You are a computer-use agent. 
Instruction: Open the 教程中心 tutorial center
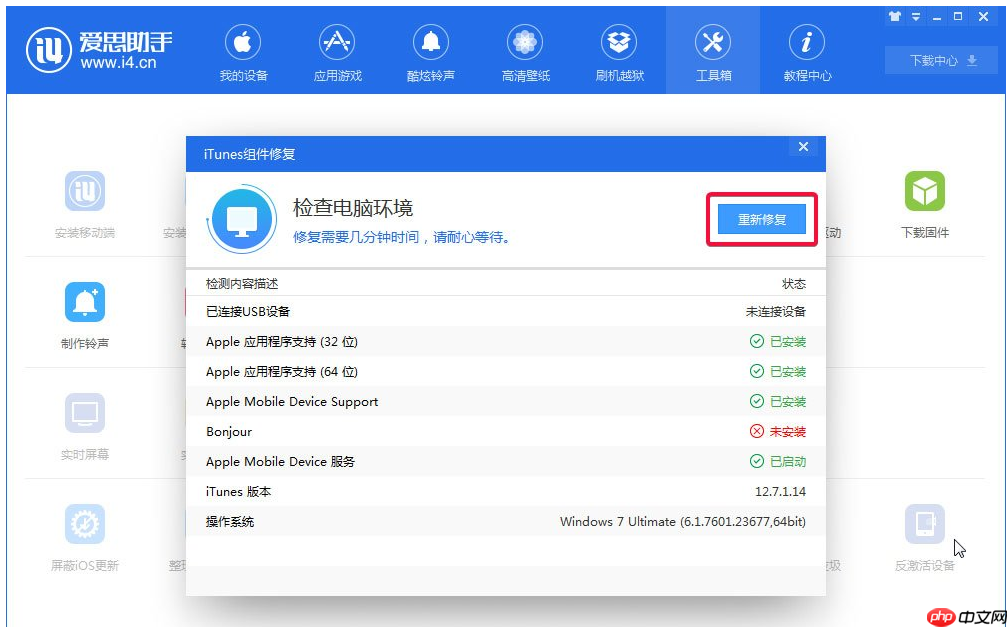click(807, 50)
